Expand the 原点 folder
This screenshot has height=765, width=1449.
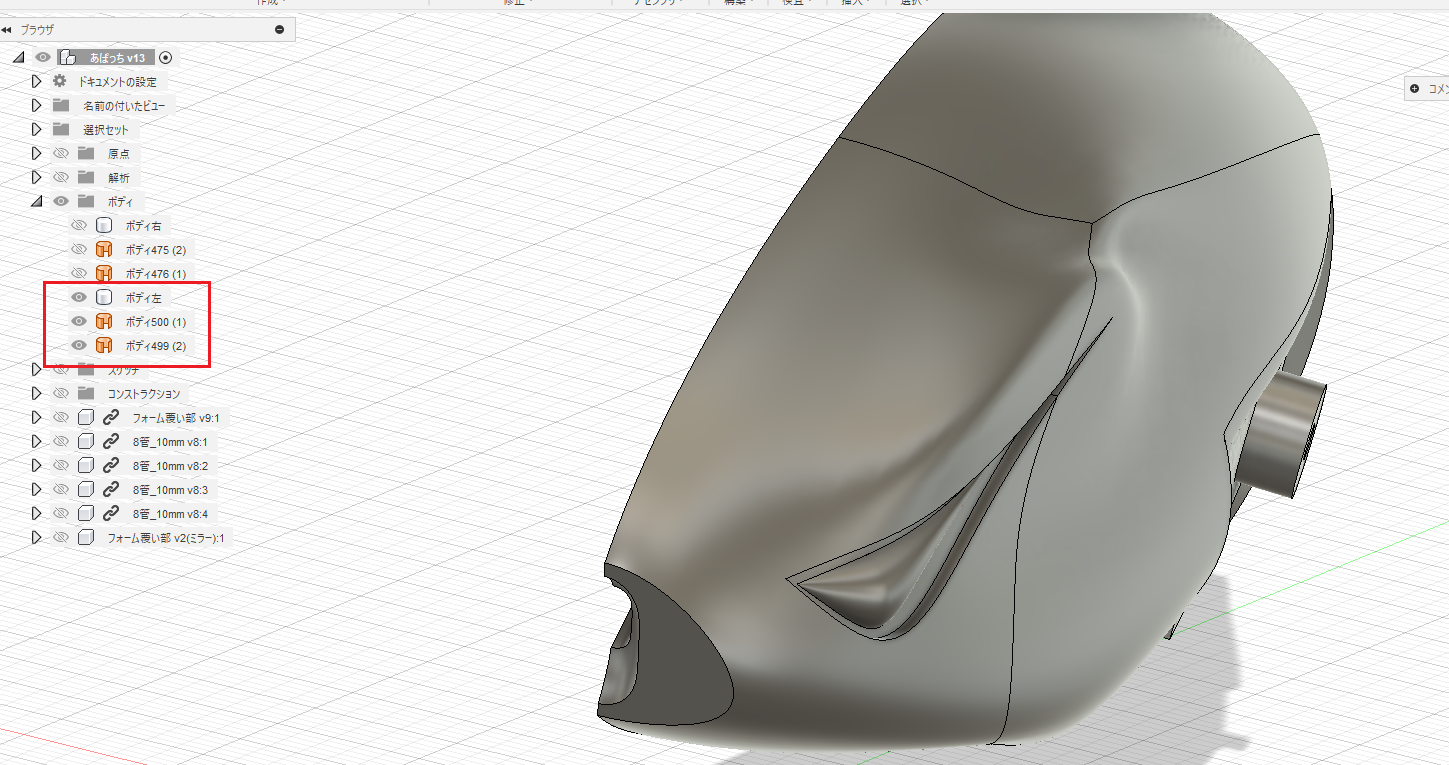pyautogui.click(x=37, y=153)
